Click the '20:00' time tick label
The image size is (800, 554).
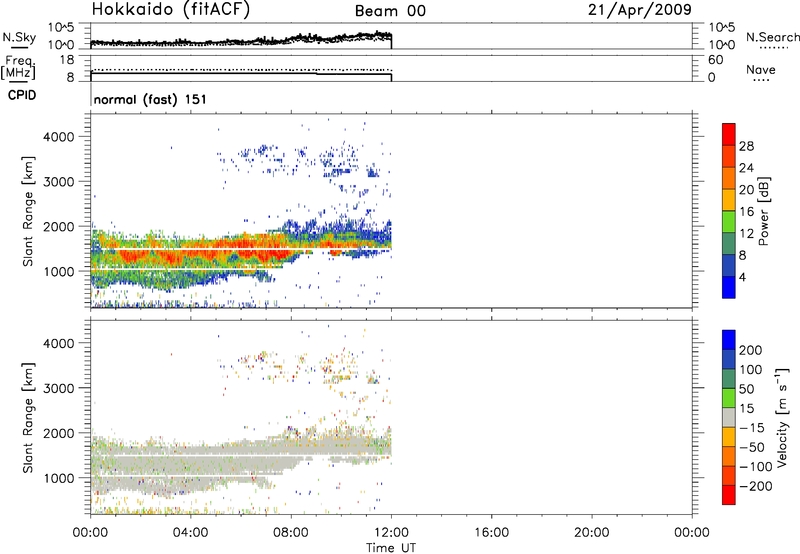592,533
